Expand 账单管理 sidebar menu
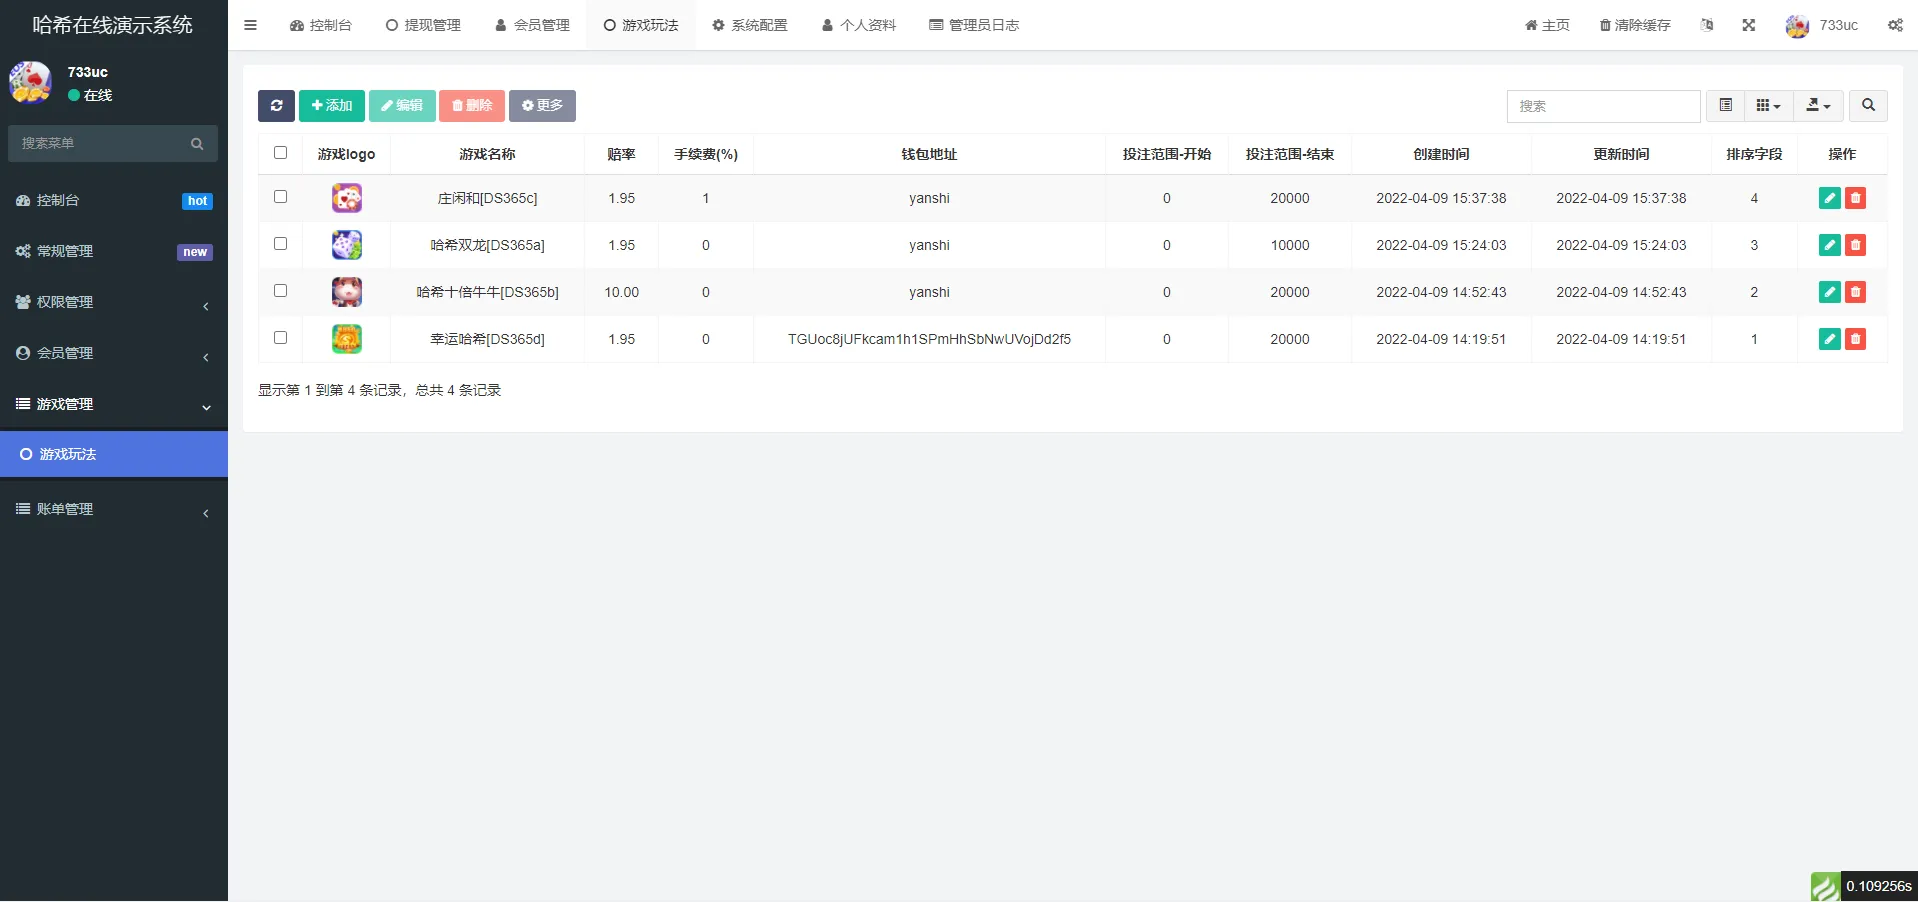The width and height of the screenshot is (1918, 902). pos(114,509)
